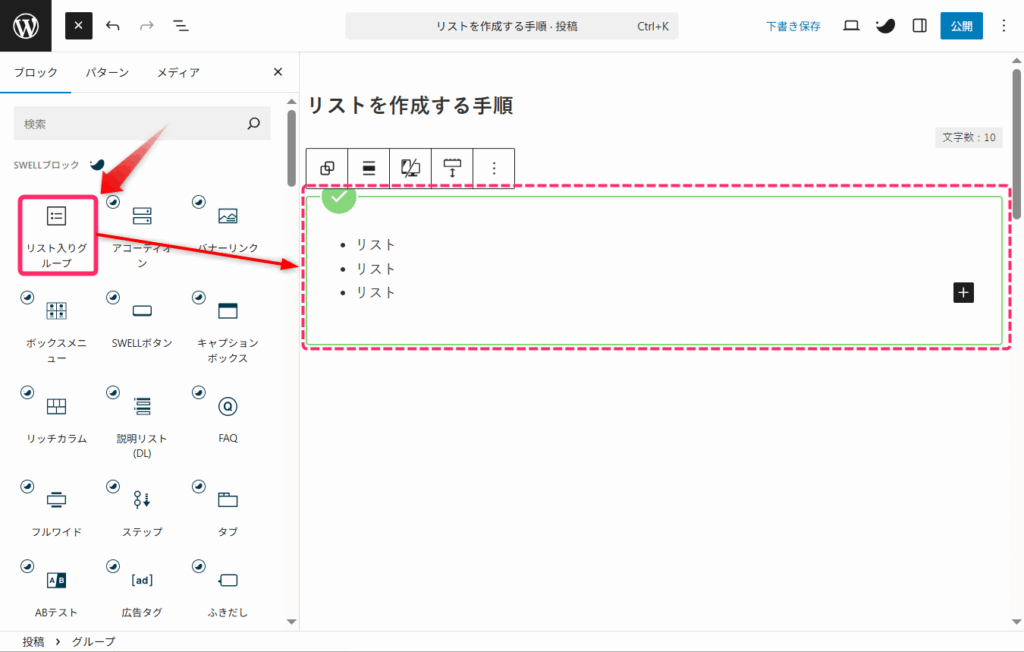Switch to the メディア tab

tap(178, 73)
